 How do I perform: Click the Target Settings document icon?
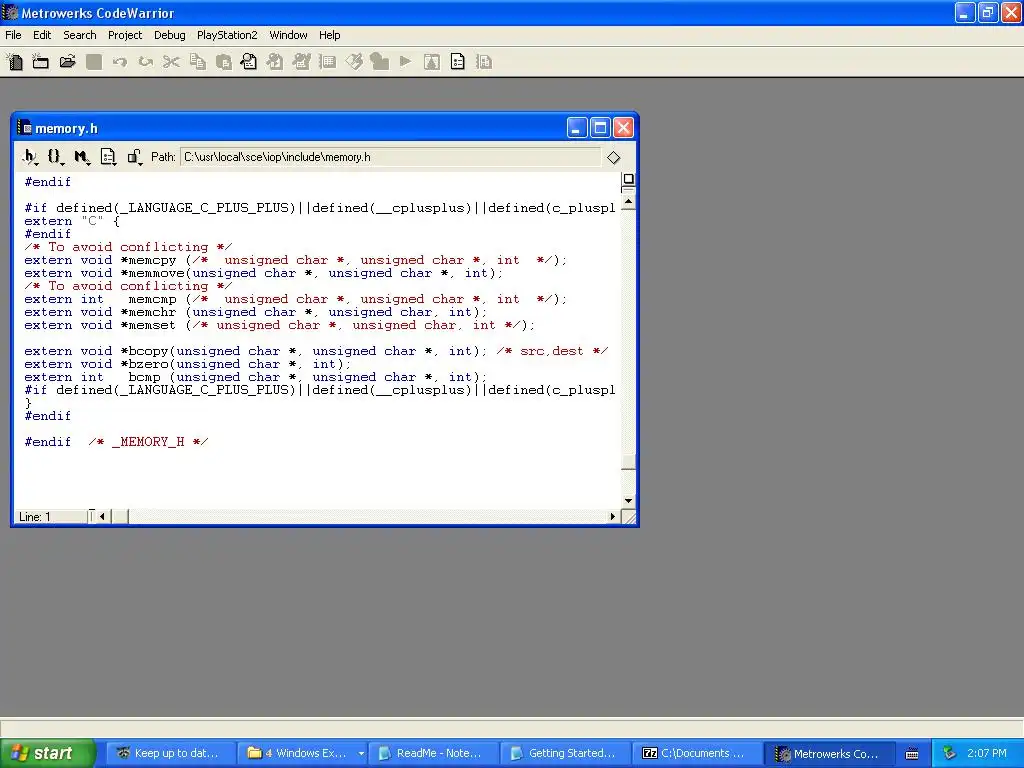tap(458, 62)
